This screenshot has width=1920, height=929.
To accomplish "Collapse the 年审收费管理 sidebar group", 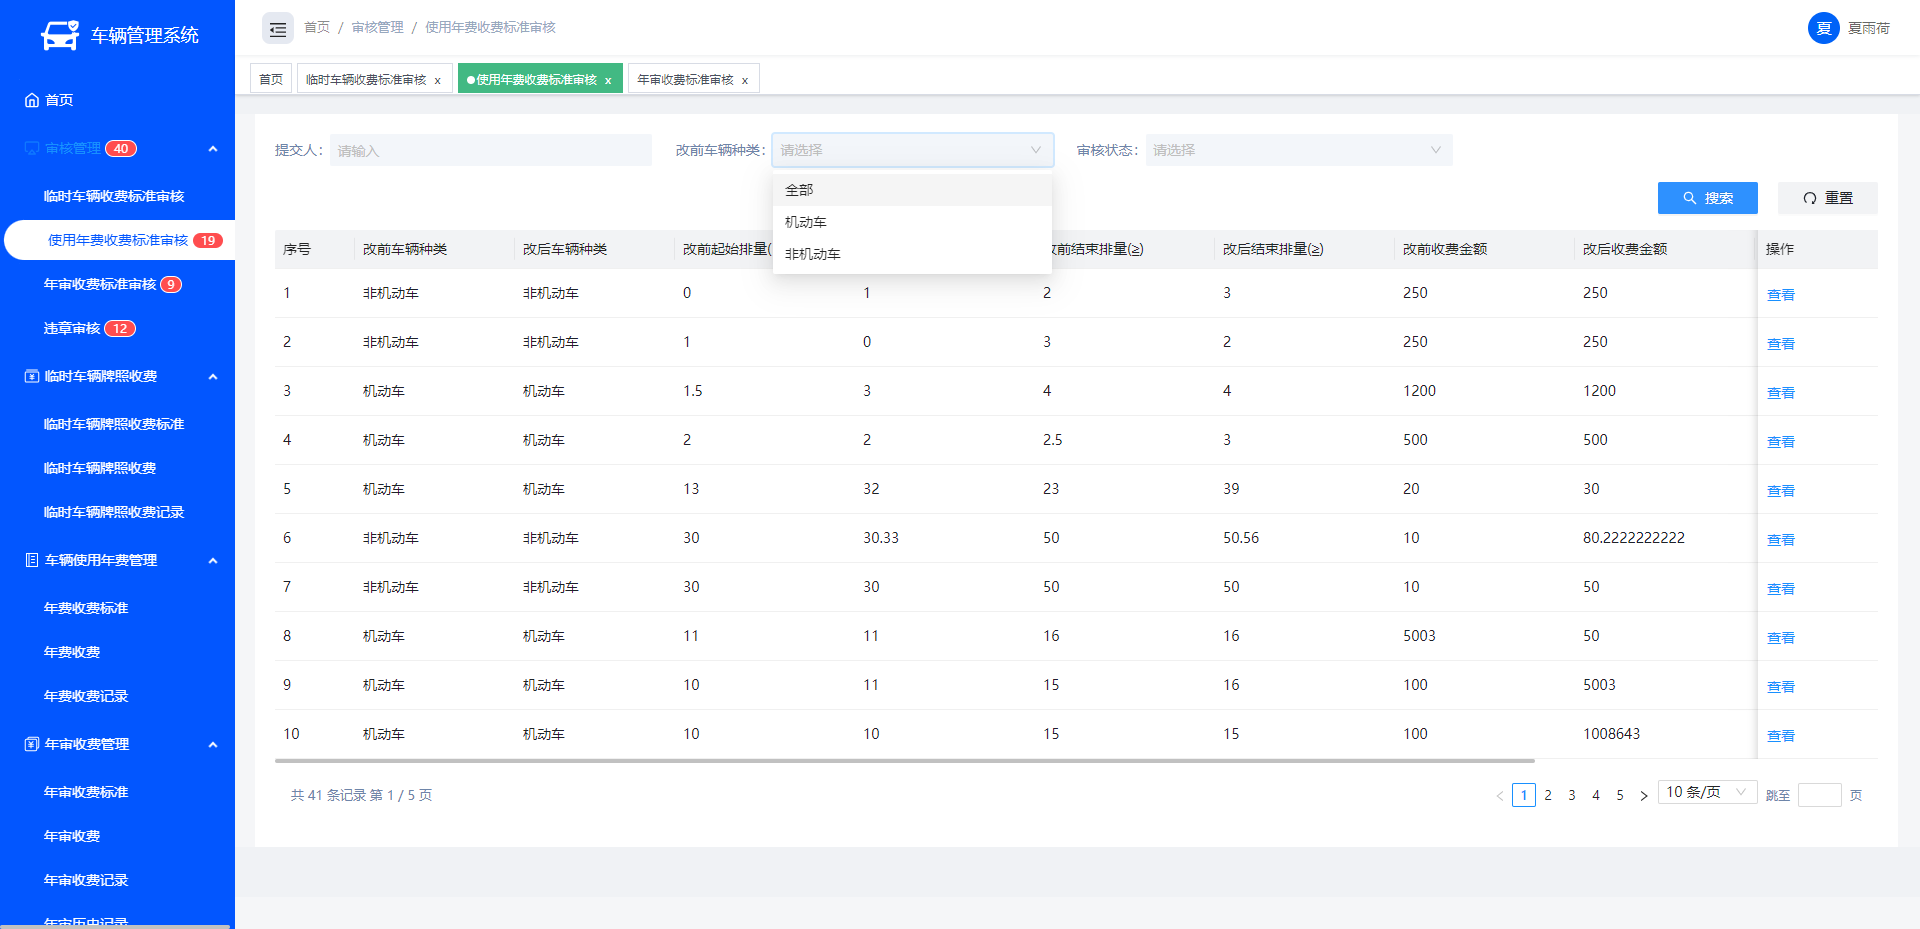I will (213, 744).
